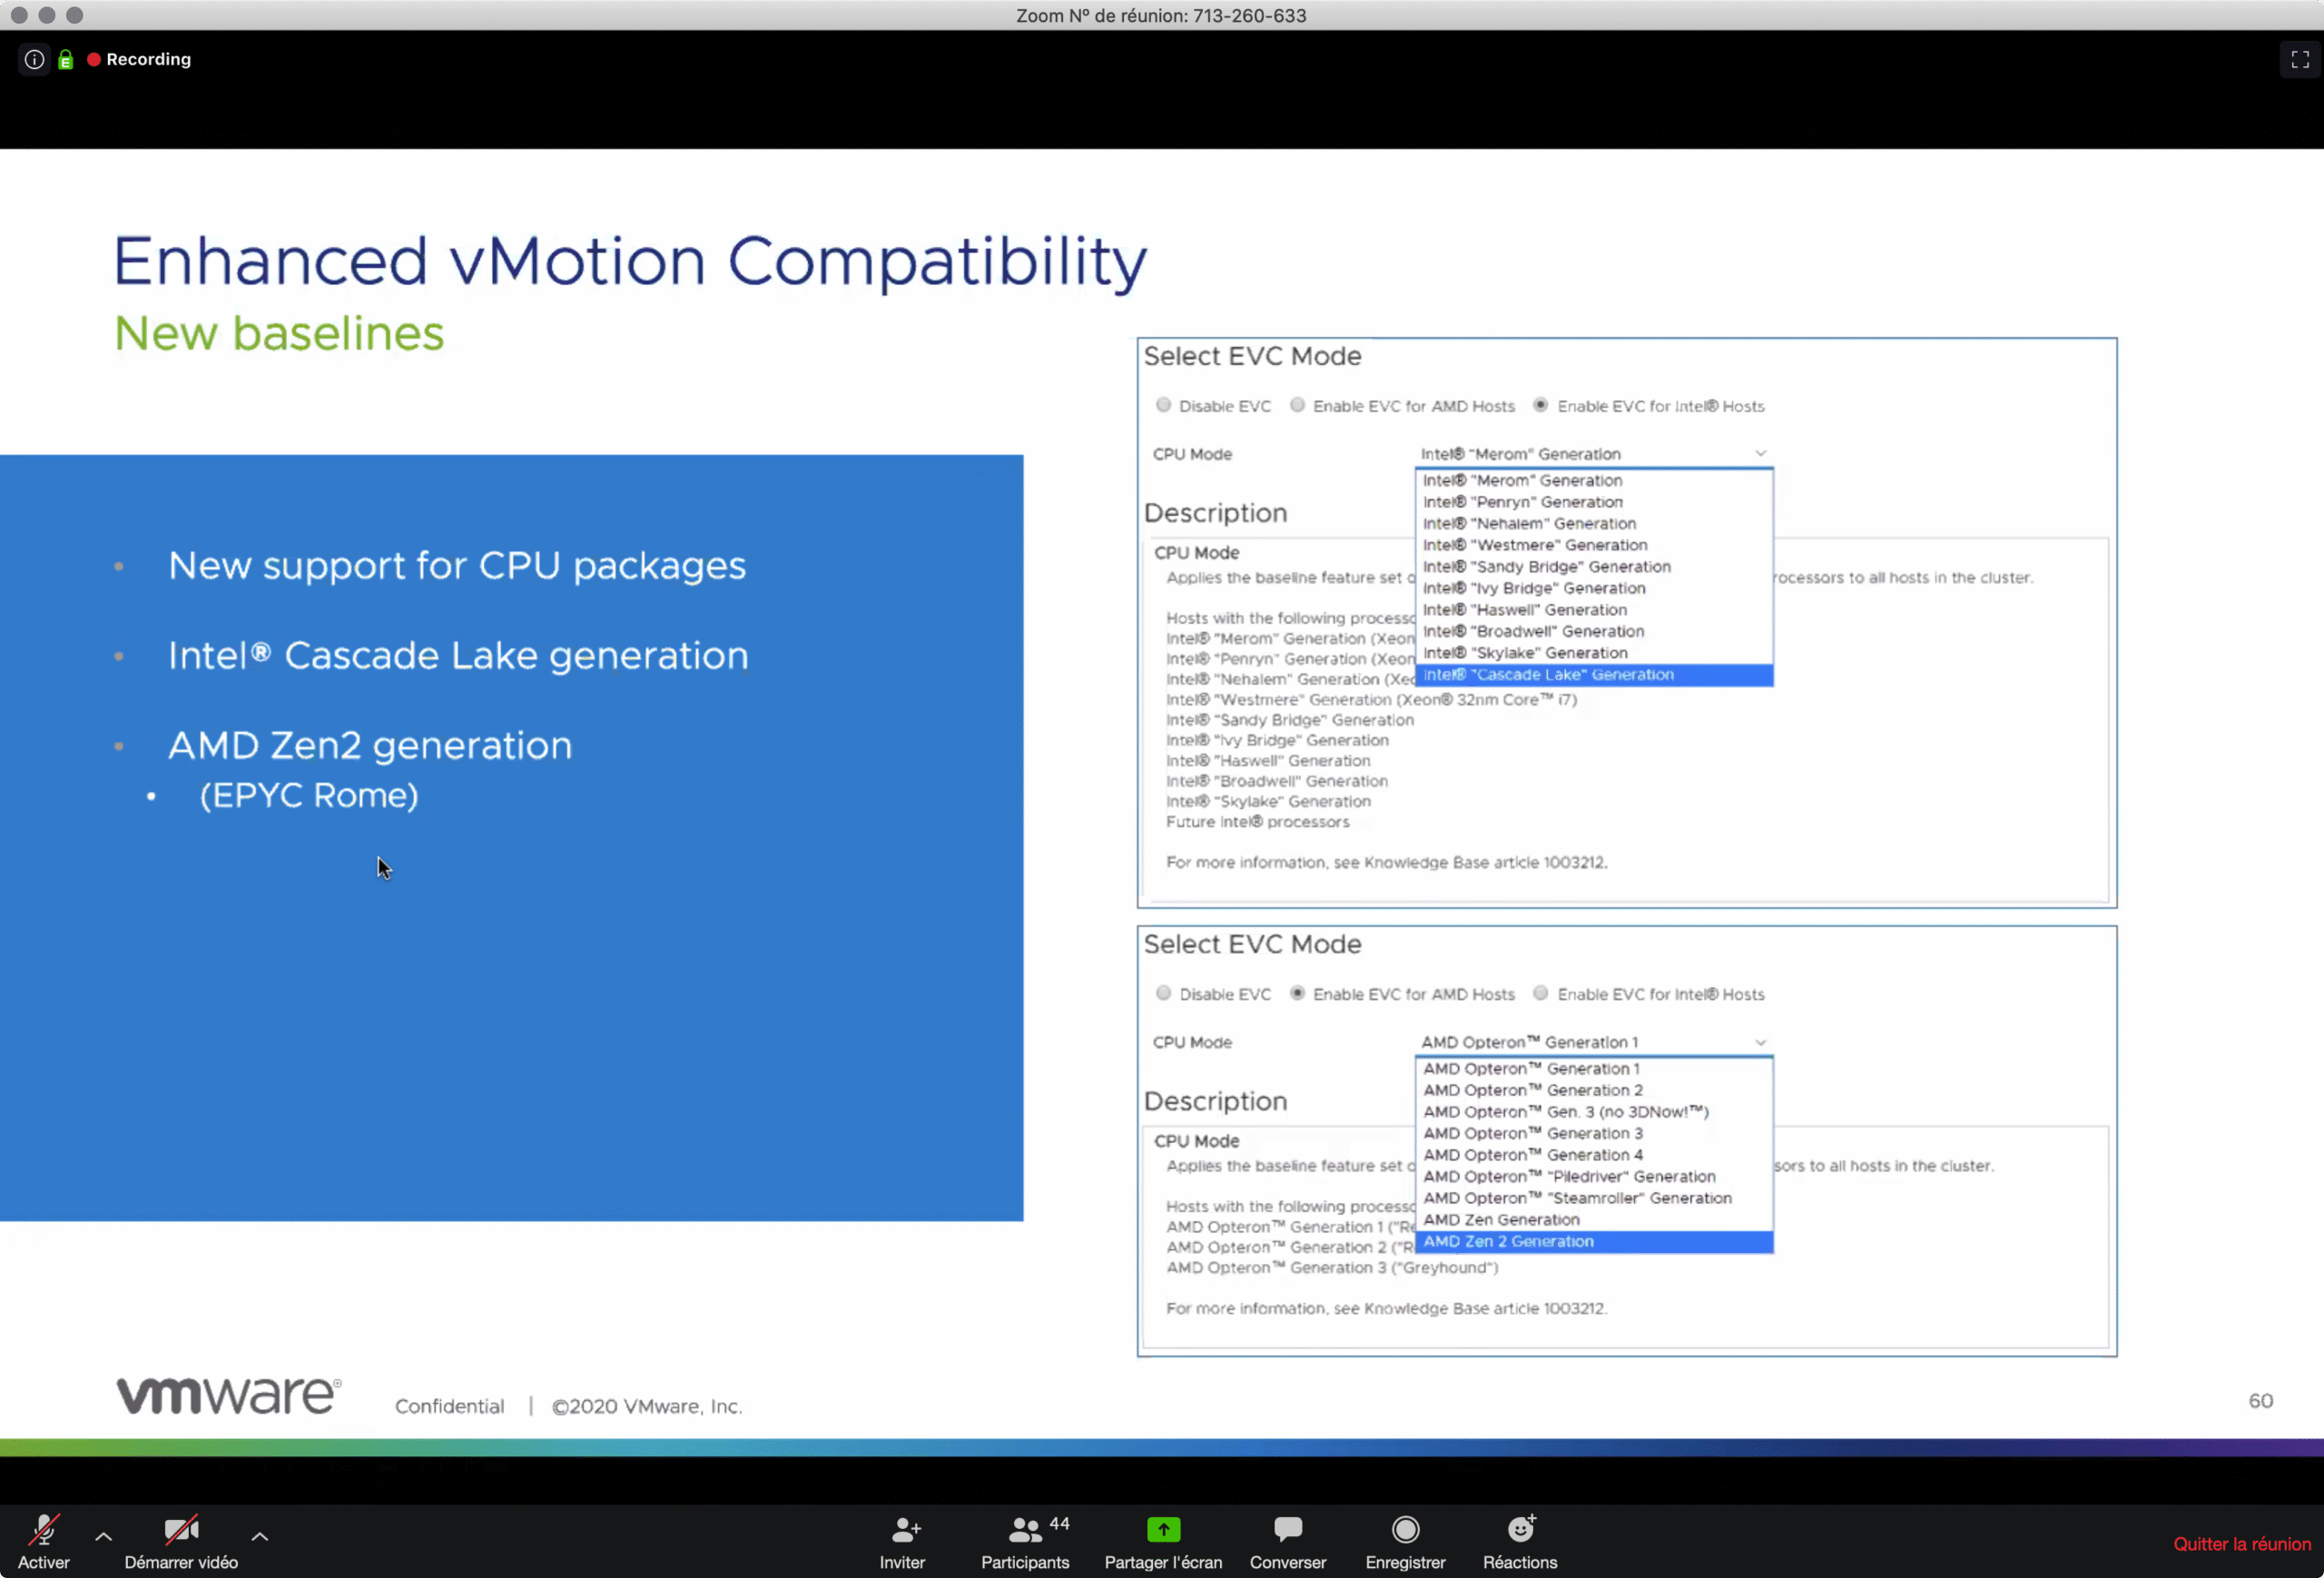Choose AMD Opteron Generation 3 in dropdown list
The image size is (2324, 1578).
point(1594,1133)
